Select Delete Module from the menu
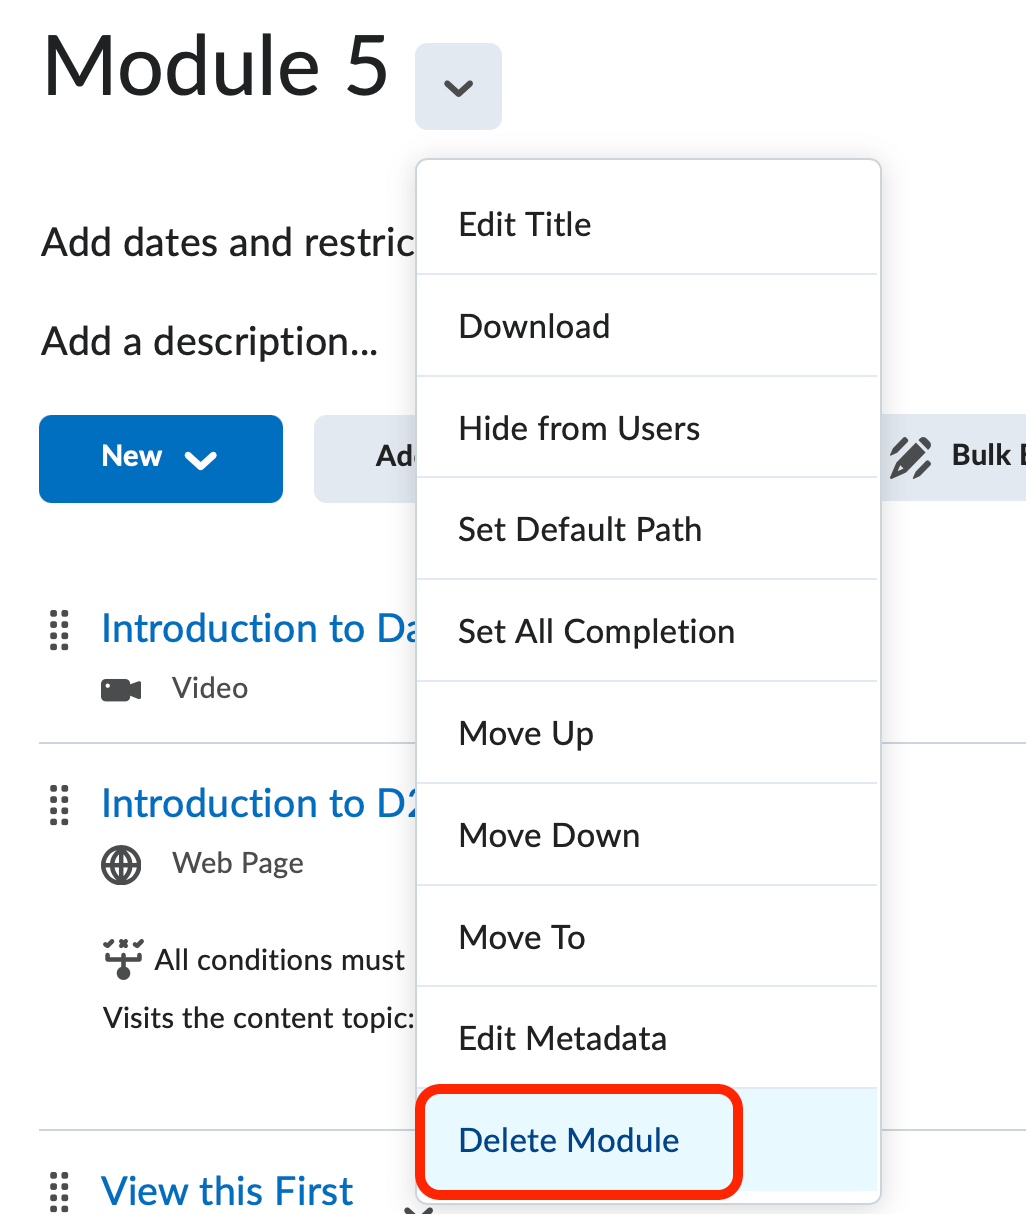Viewport: 1026px width, 1214px height. point(569,1140)
